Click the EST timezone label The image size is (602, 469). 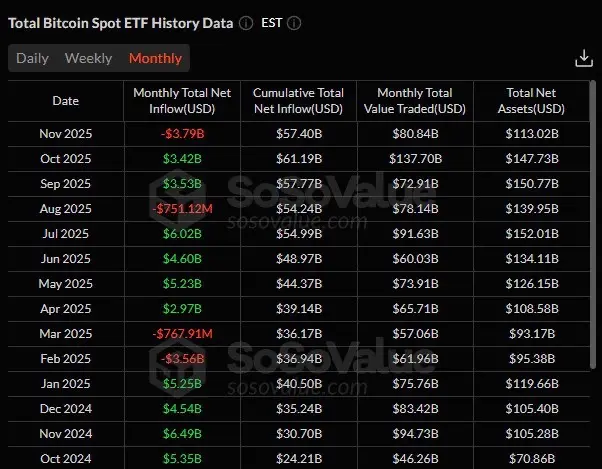272,22
